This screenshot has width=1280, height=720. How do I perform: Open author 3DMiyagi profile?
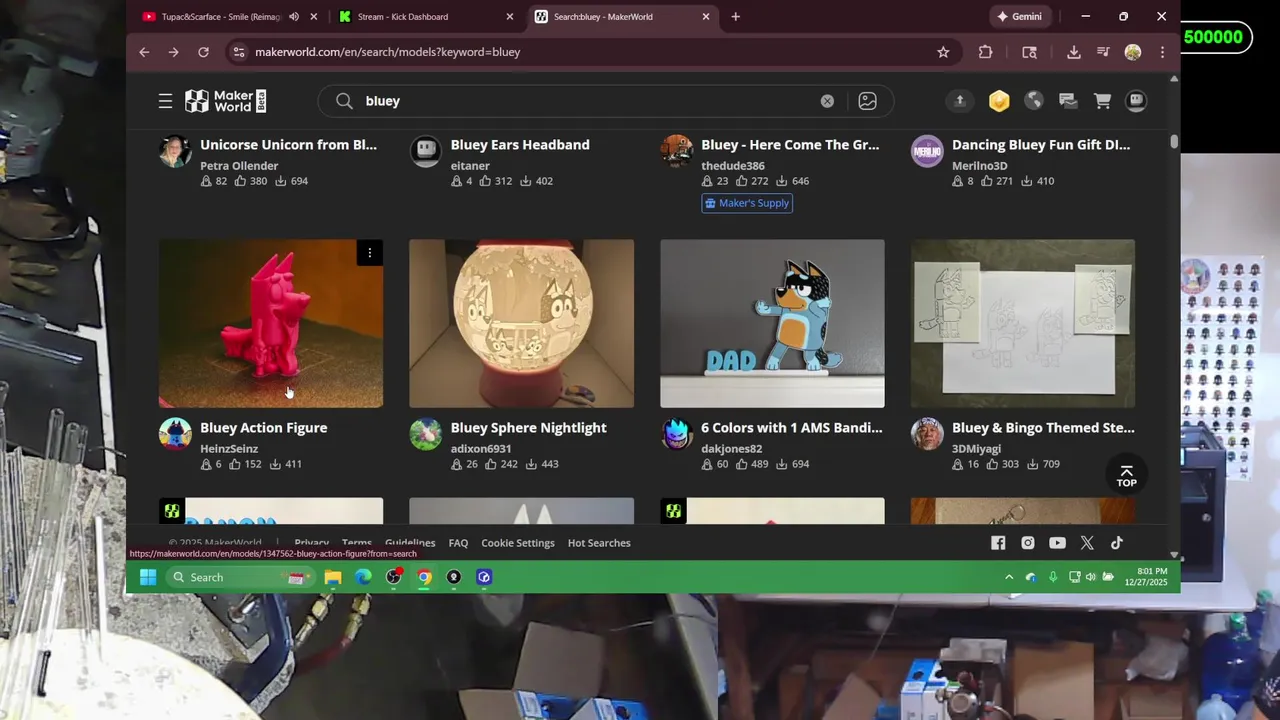[x=981, y=449]
